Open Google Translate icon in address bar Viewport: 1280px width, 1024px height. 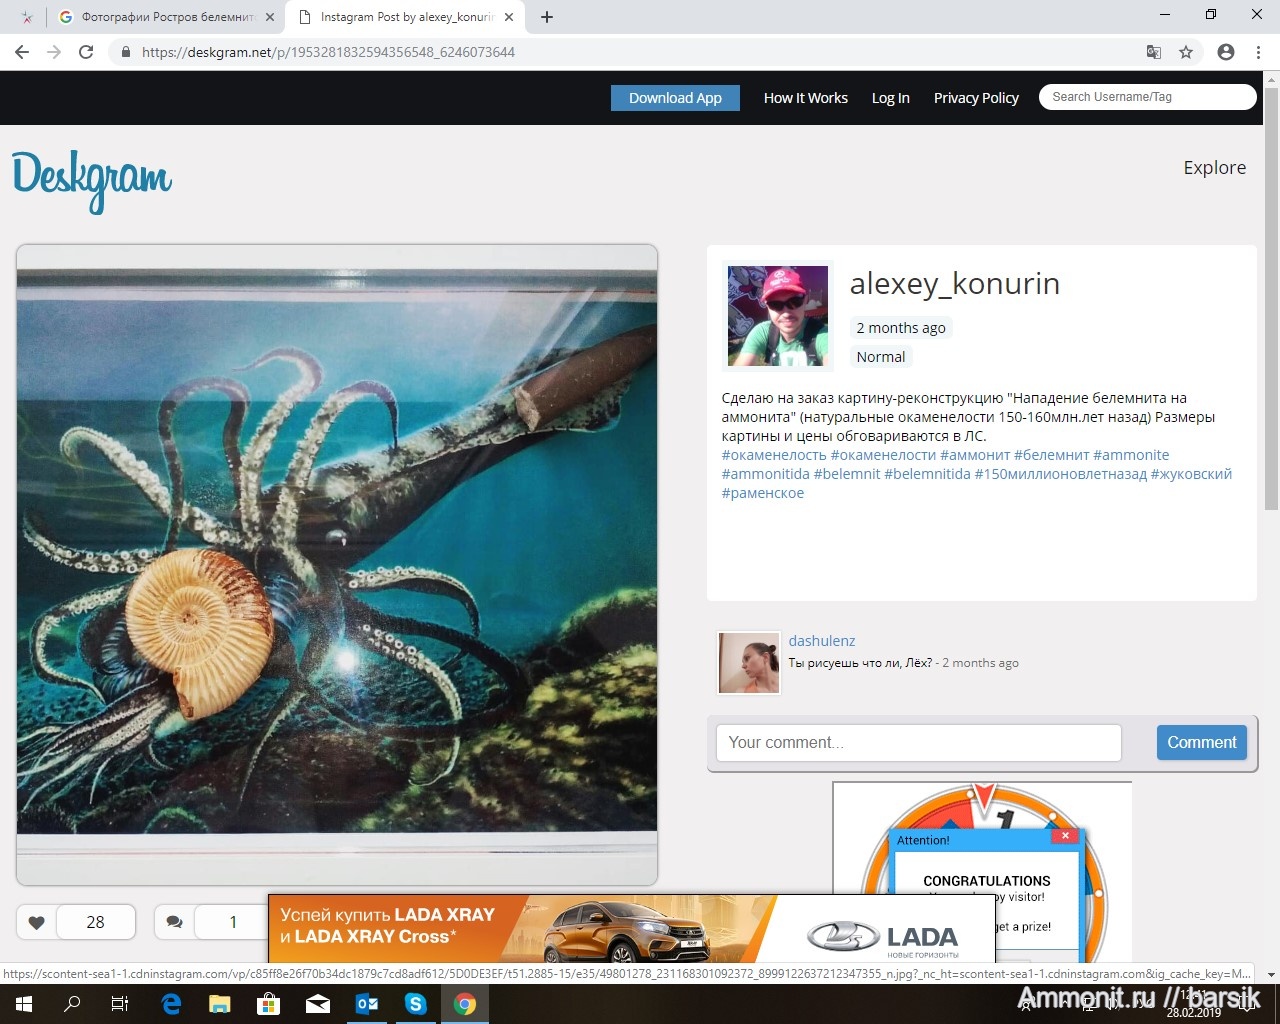pyautogui.click(x=1153, y=52)
